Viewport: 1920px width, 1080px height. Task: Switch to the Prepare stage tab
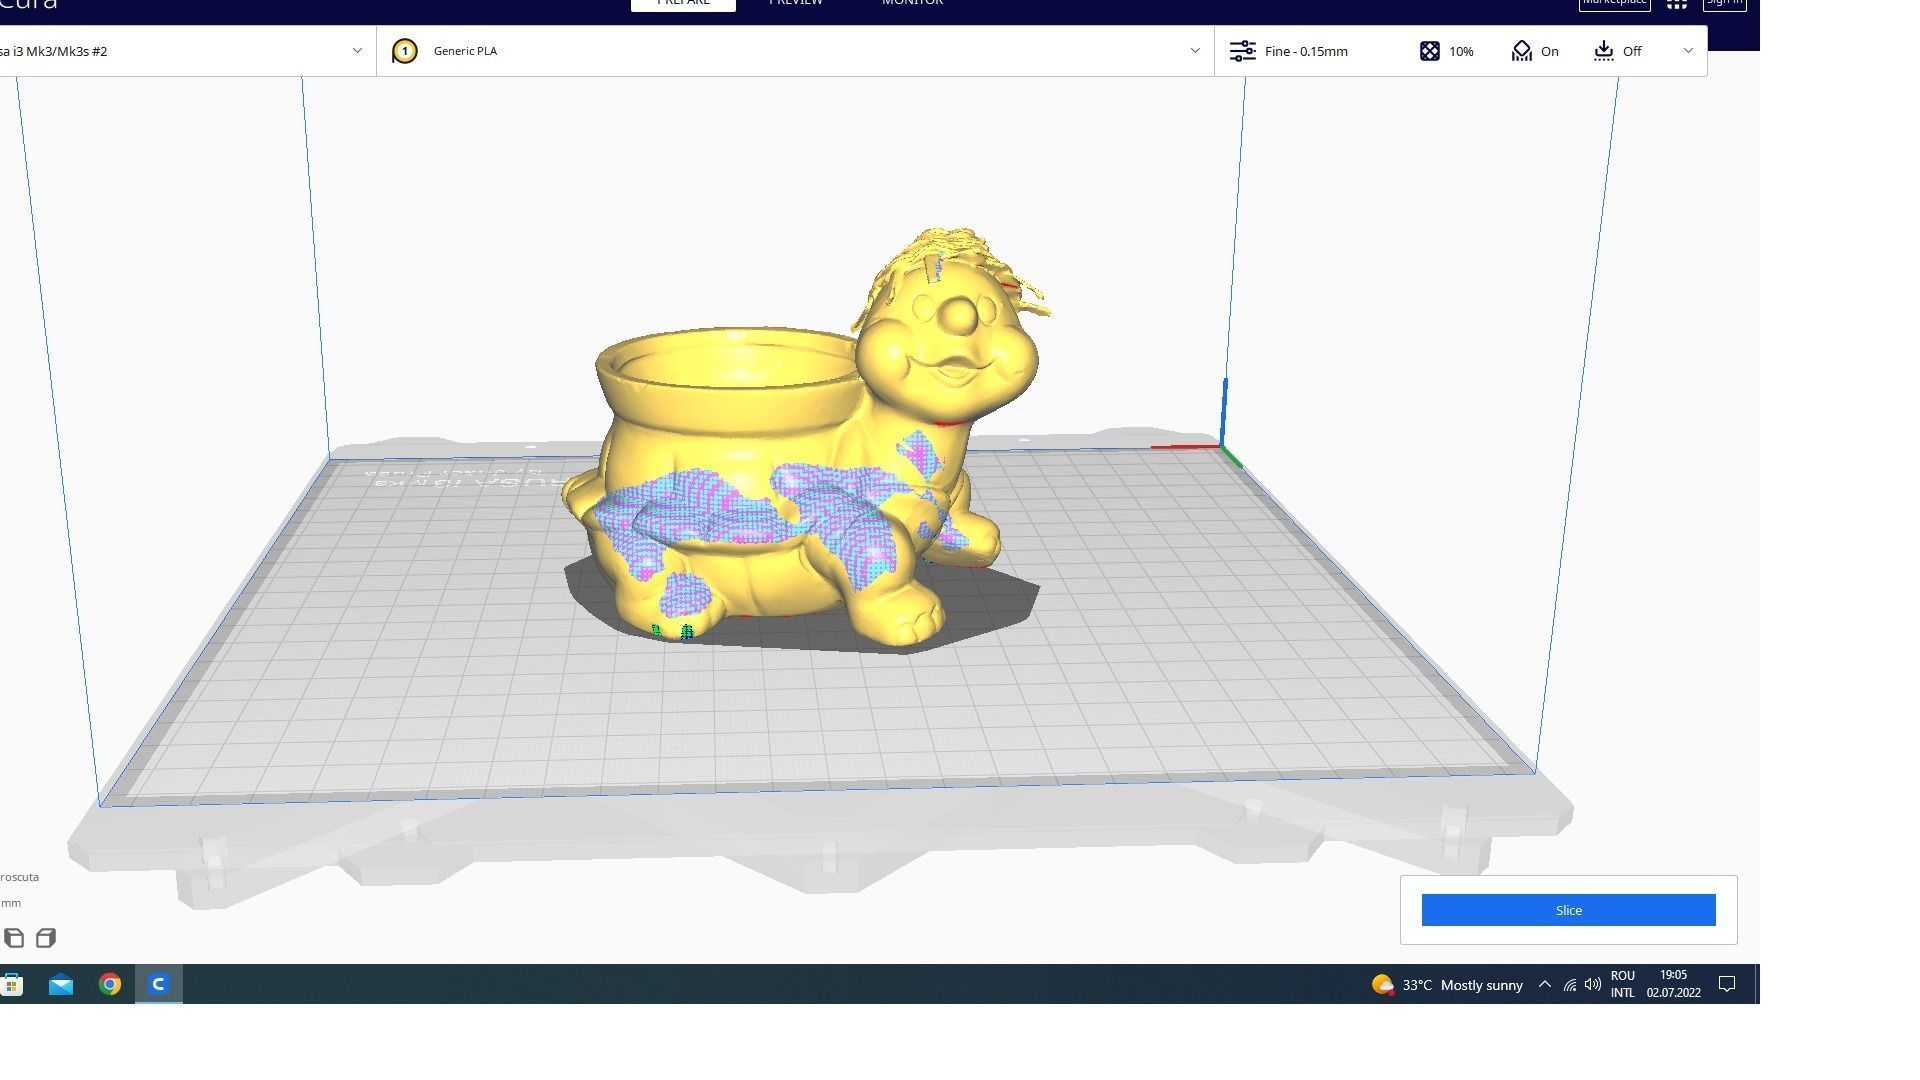click(x=683, y=3)
